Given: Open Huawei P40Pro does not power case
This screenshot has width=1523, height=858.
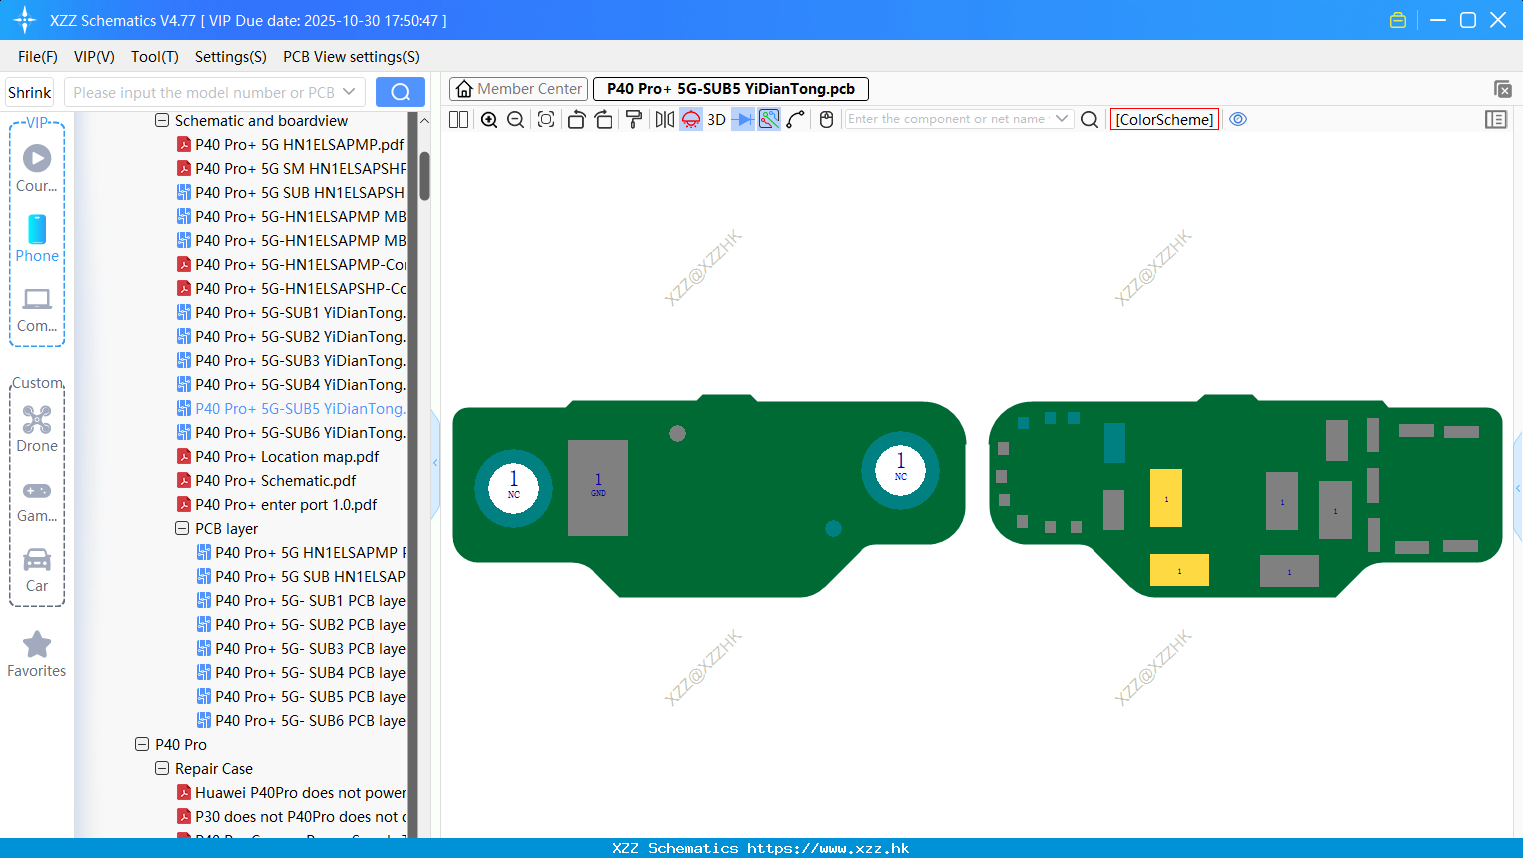Looking at the screenshot, I should tap(291, 792).
